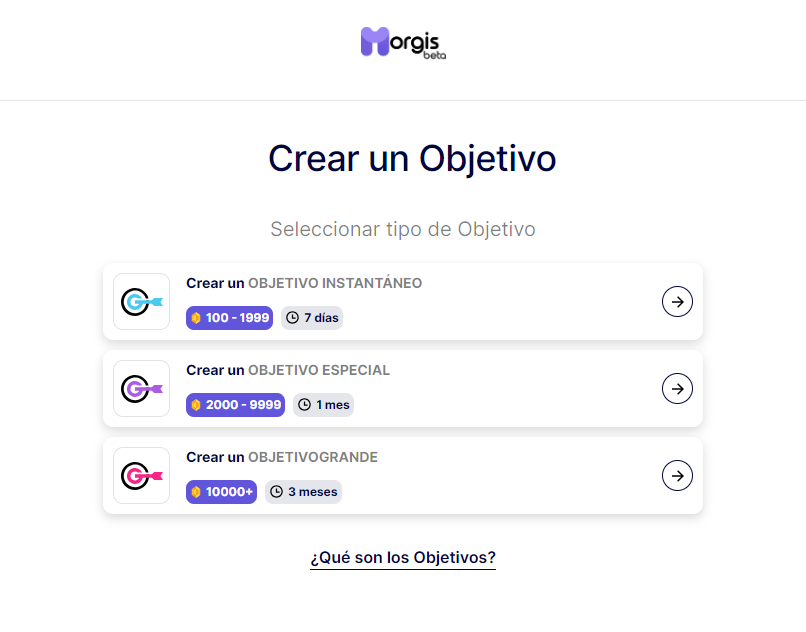Click the 7 días clock badge
The width and height of the screenshot is (806, 632).
tap(312, 318)
